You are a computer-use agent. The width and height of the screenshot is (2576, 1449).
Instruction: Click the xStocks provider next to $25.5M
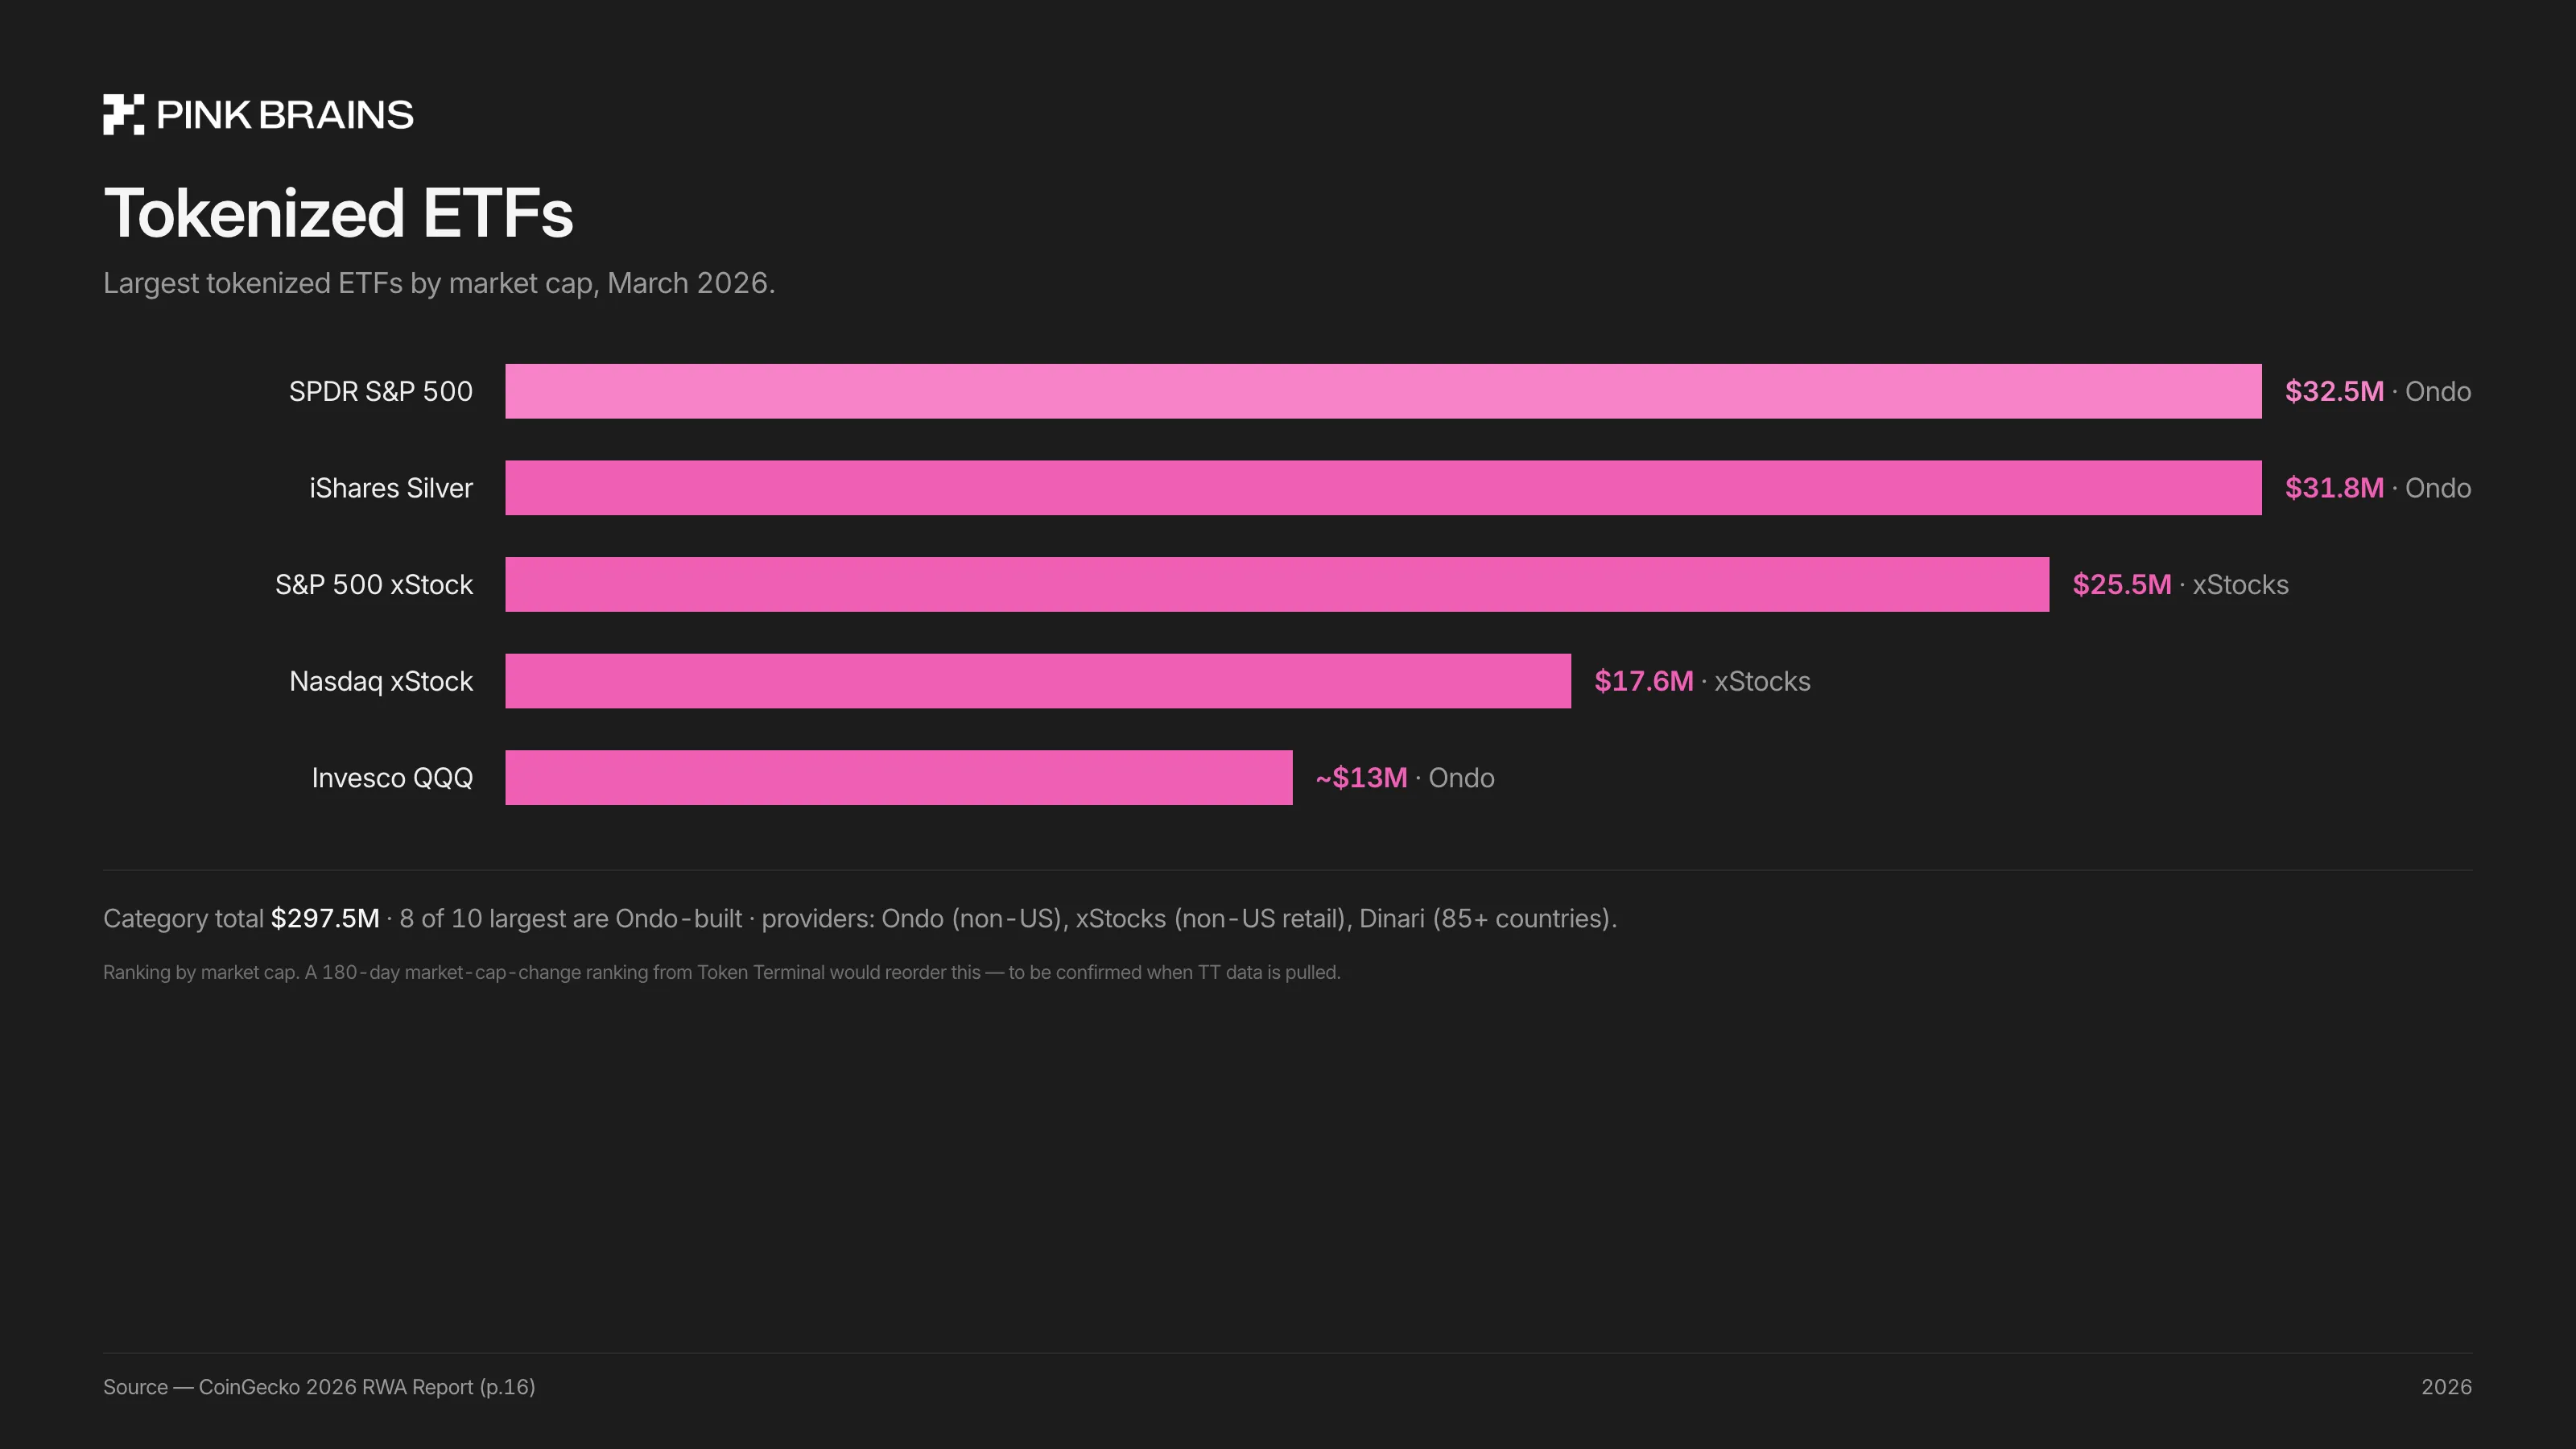click(x=2240, y=585)
